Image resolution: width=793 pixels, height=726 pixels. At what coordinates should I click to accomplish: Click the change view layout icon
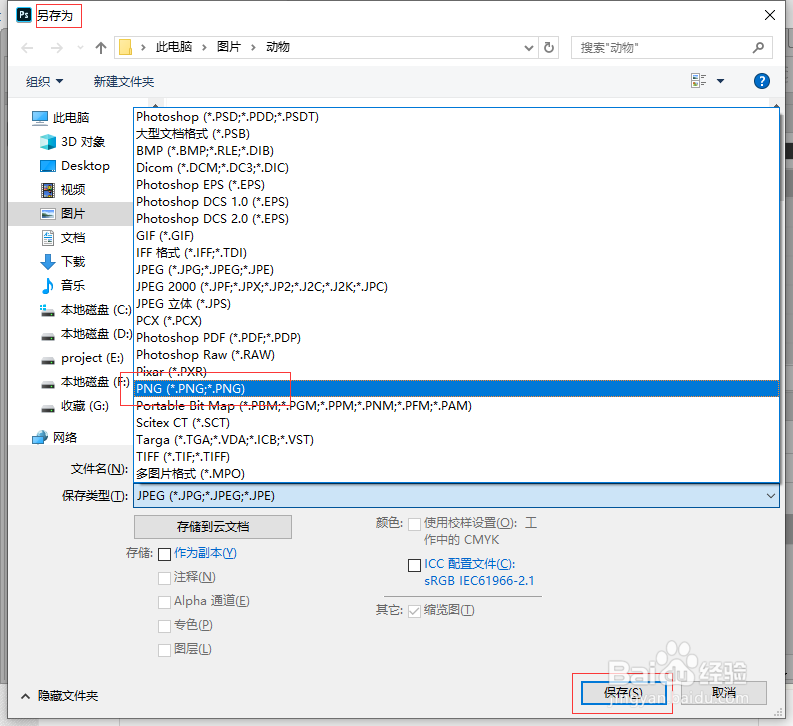[x=698, y=81]
